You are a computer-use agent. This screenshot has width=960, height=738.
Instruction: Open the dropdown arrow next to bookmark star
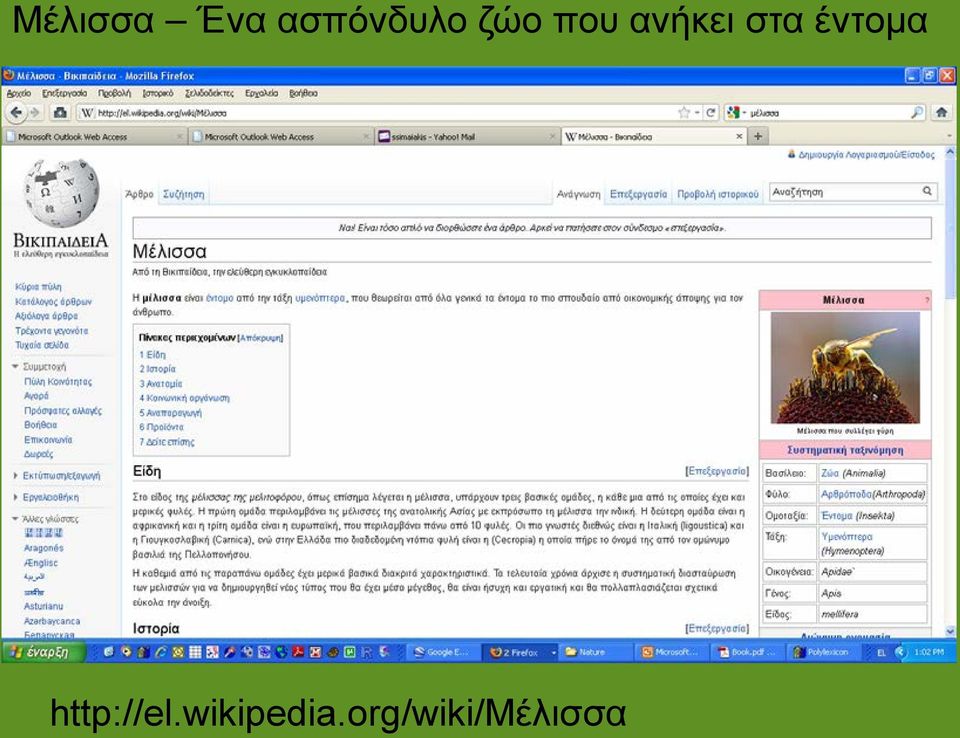697,113
